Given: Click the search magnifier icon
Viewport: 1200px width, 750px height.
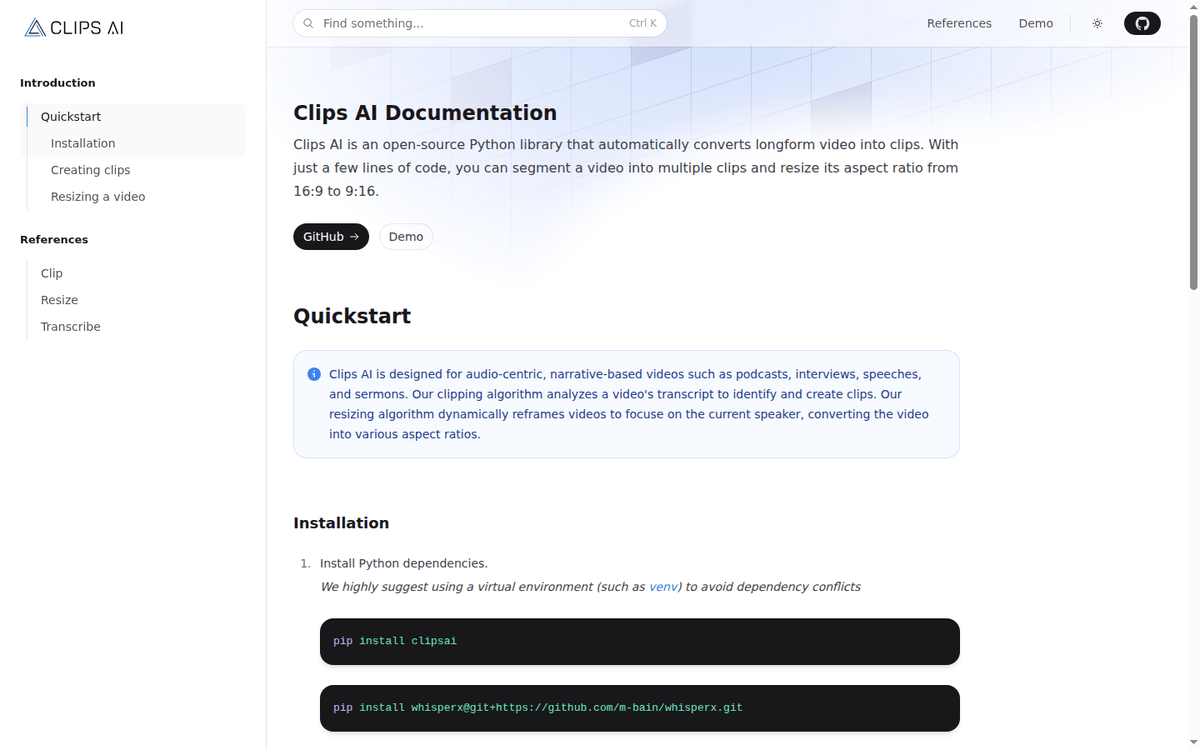Looking at the screenshot, I should tap(308, 23).
